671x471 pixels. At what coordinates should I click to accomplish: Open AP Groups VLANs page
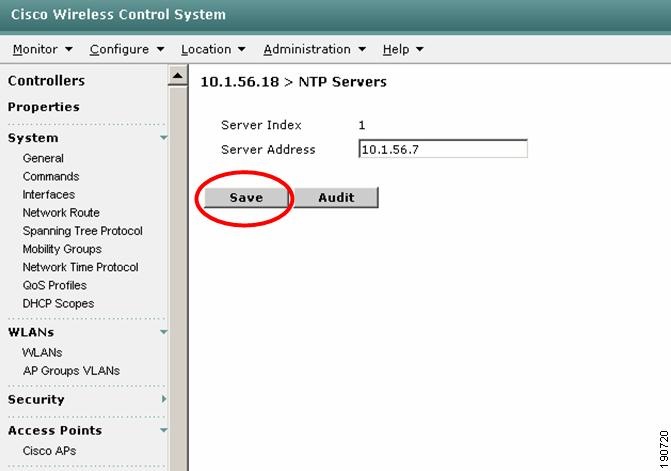point(71,371)
